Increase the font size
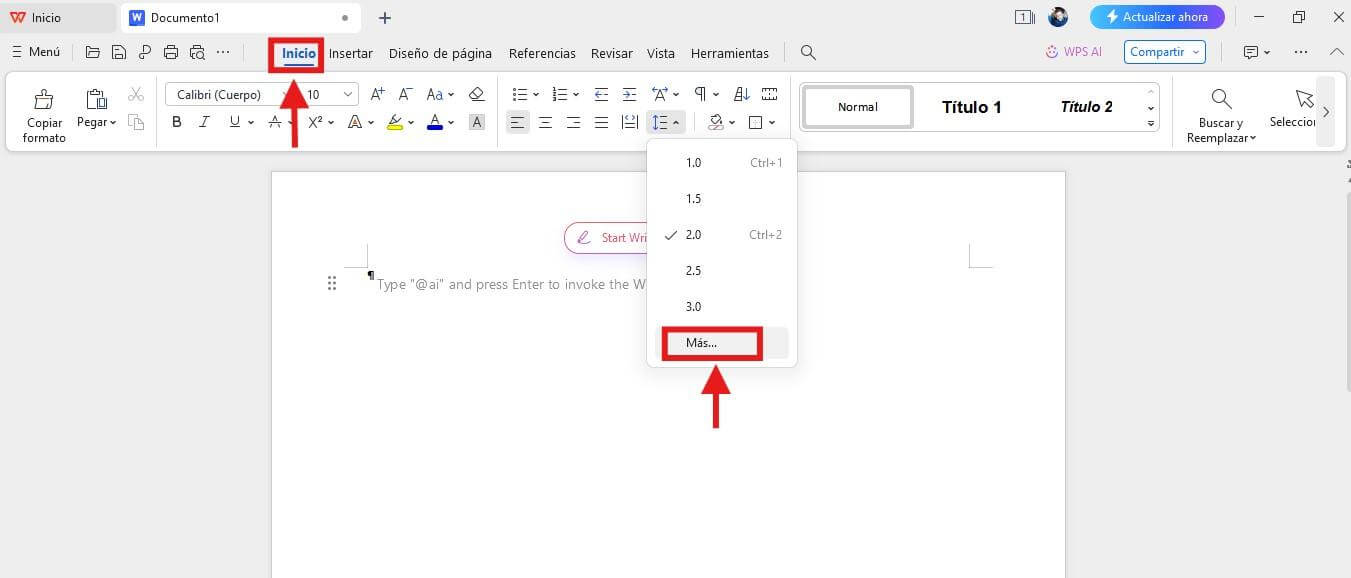The width and height of the screenshot is (1351, 578). point(376,94)
